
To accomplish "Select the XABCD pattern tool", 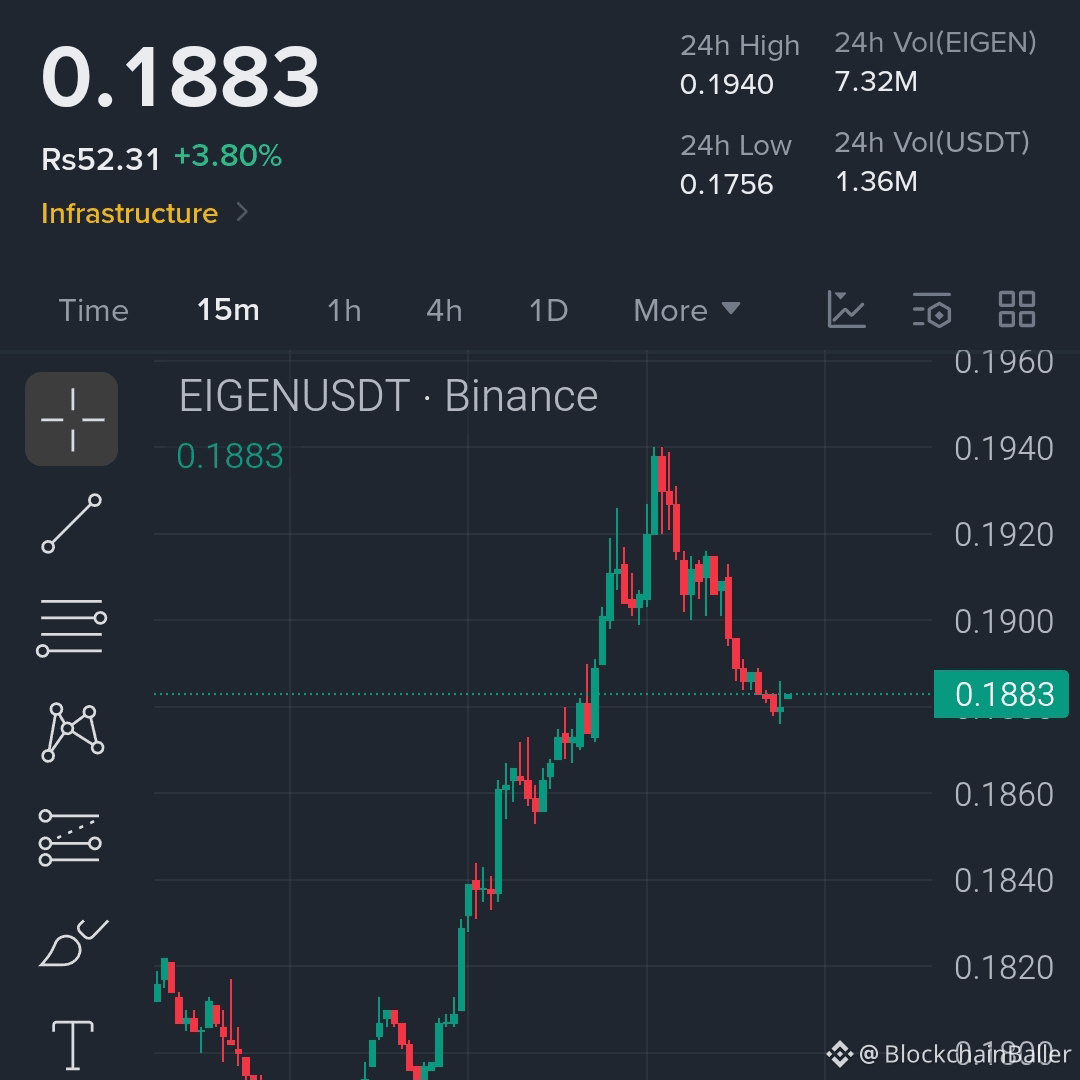I will click(72, 732).
